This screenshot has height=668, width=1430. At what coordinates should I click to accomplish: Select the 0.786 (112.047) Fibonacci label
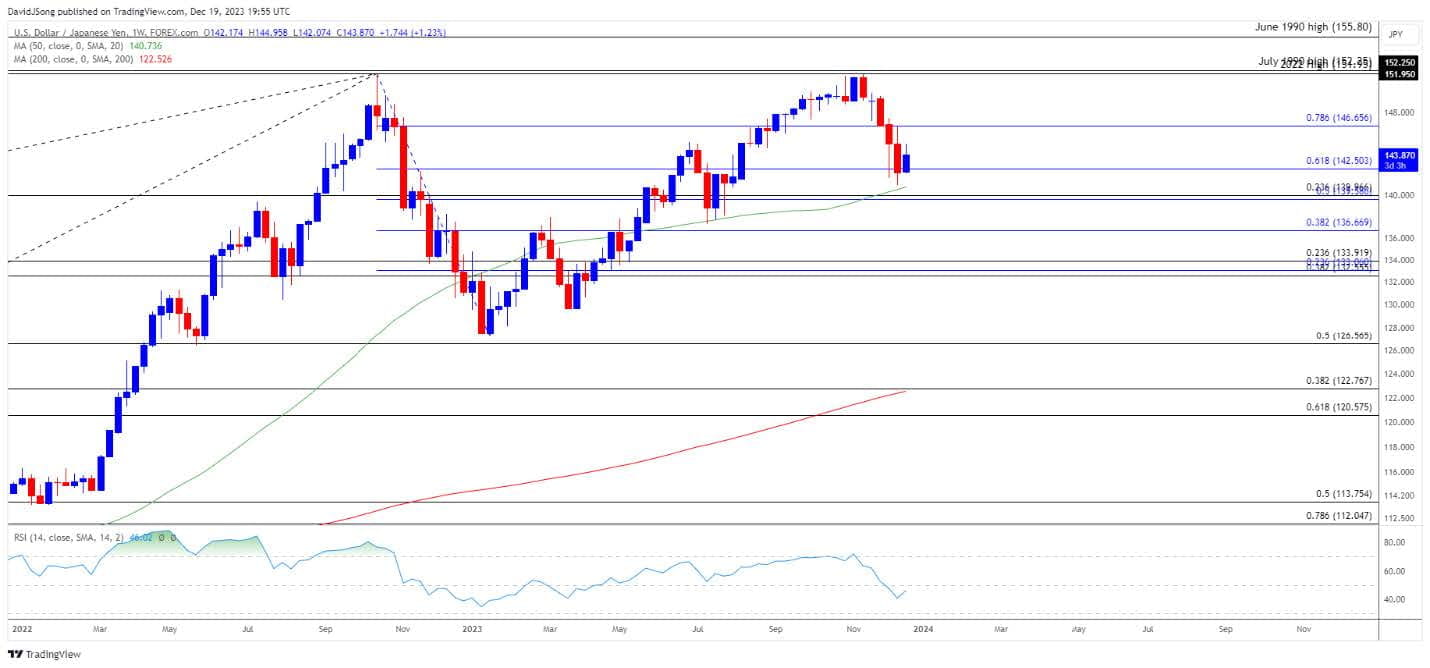[1339, 516]
